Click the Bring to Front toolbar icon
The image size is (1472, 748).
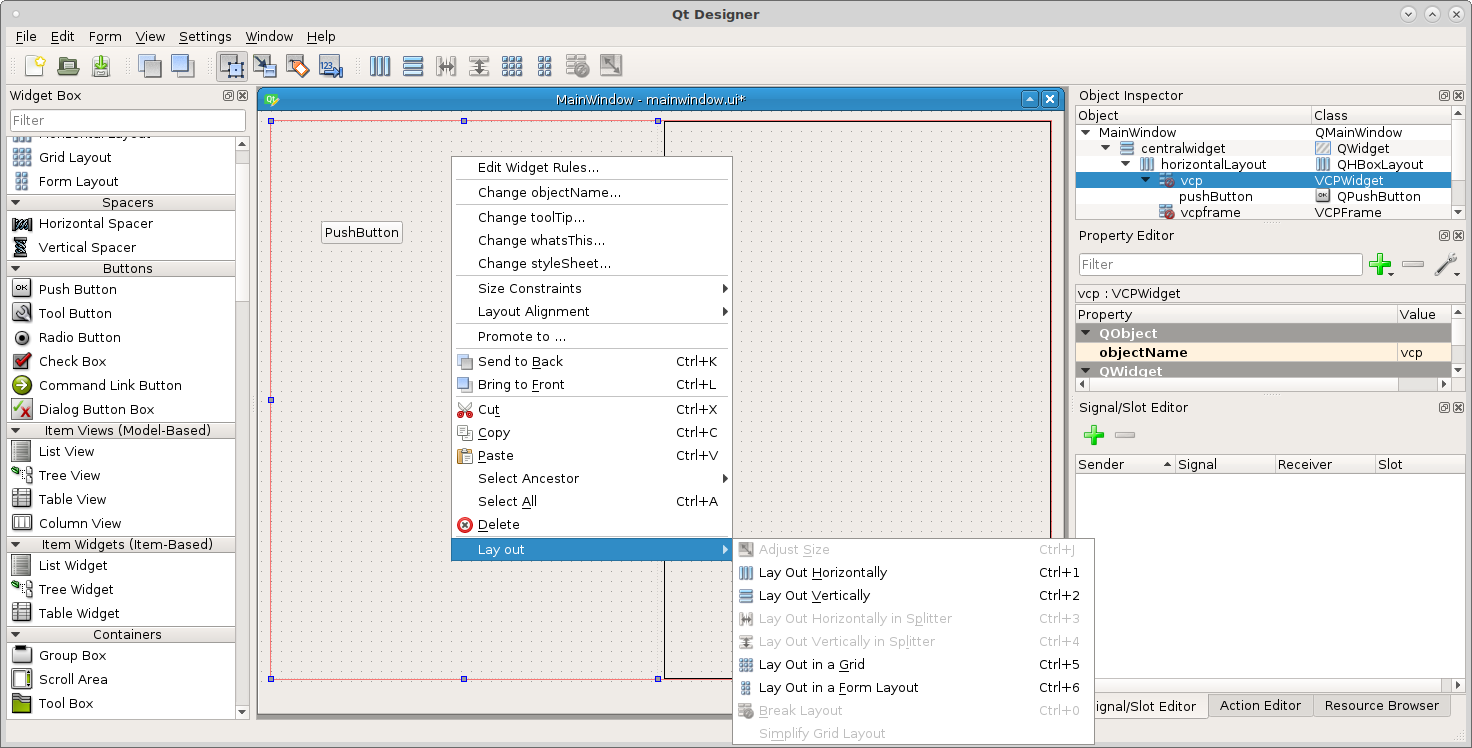click(182, 66)
